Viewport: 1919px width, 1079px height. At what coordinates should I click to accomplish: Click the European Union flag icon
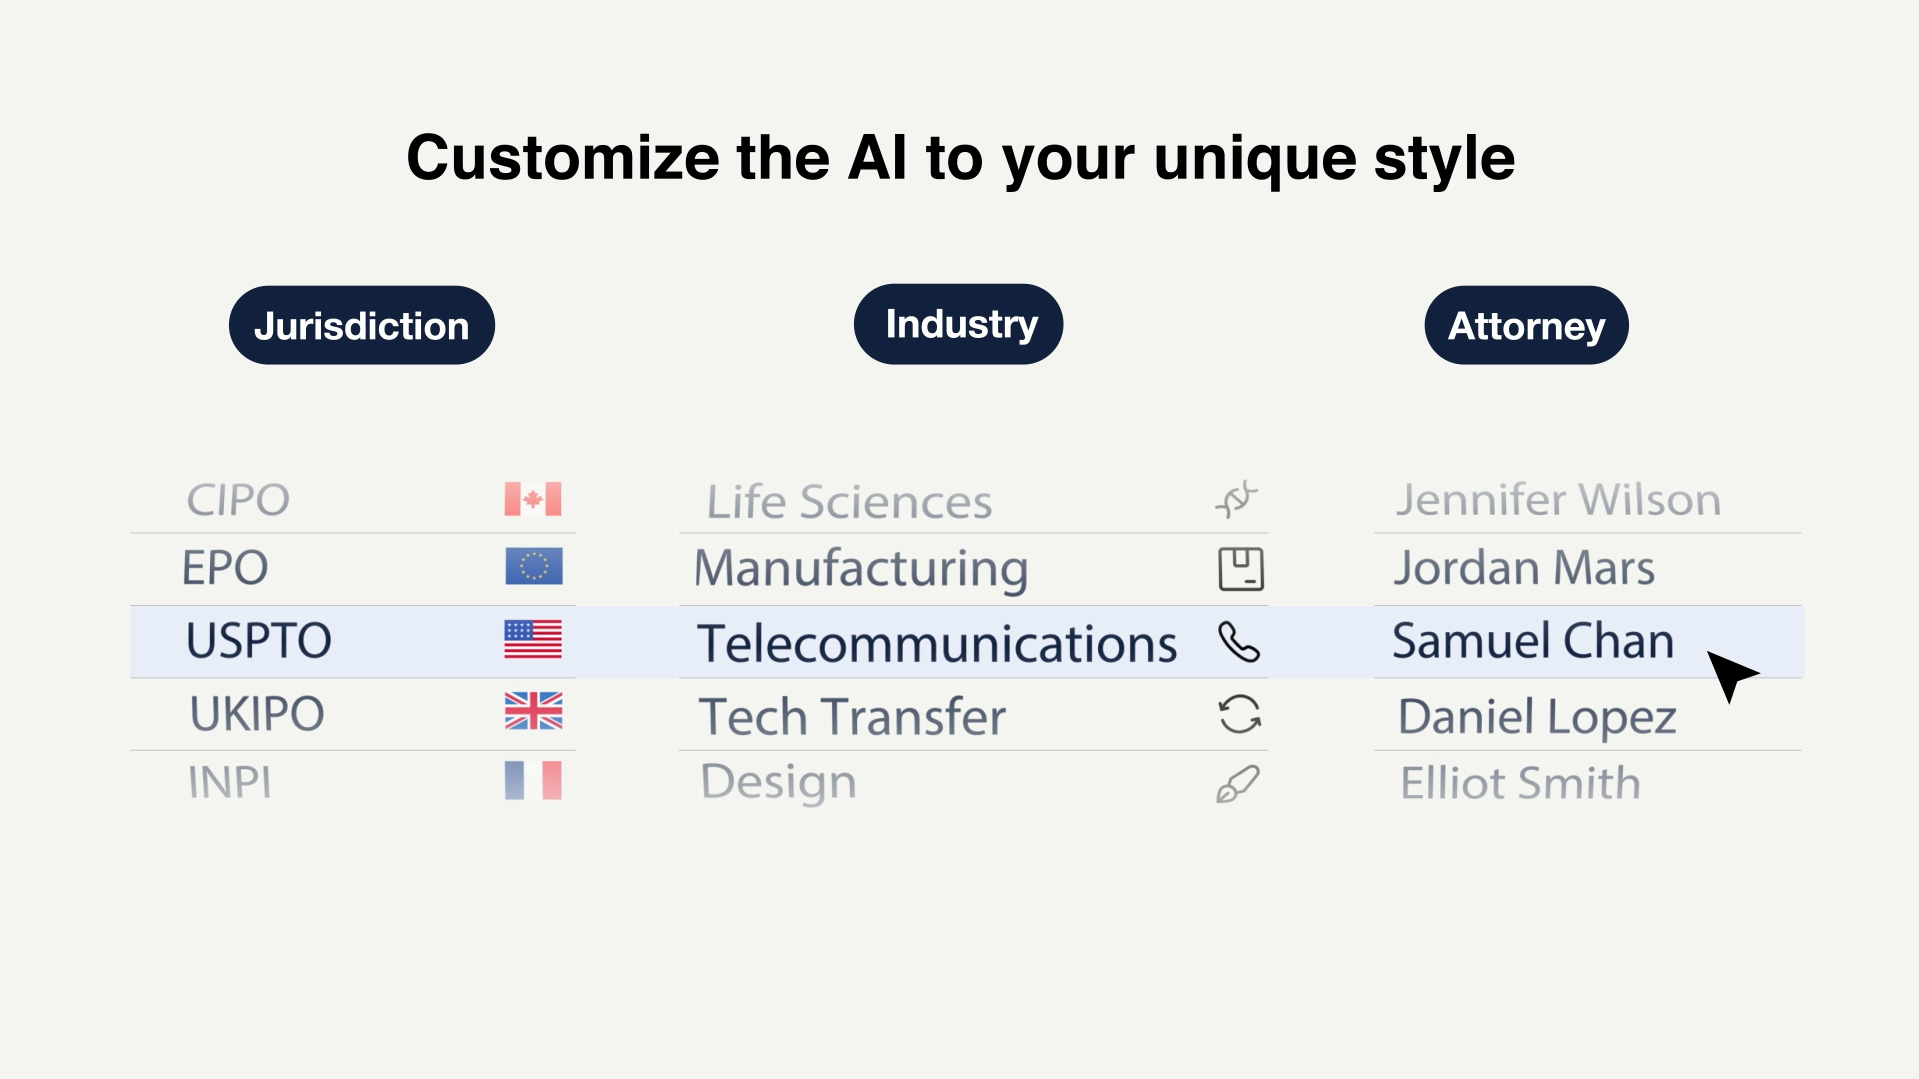point(534,567)
